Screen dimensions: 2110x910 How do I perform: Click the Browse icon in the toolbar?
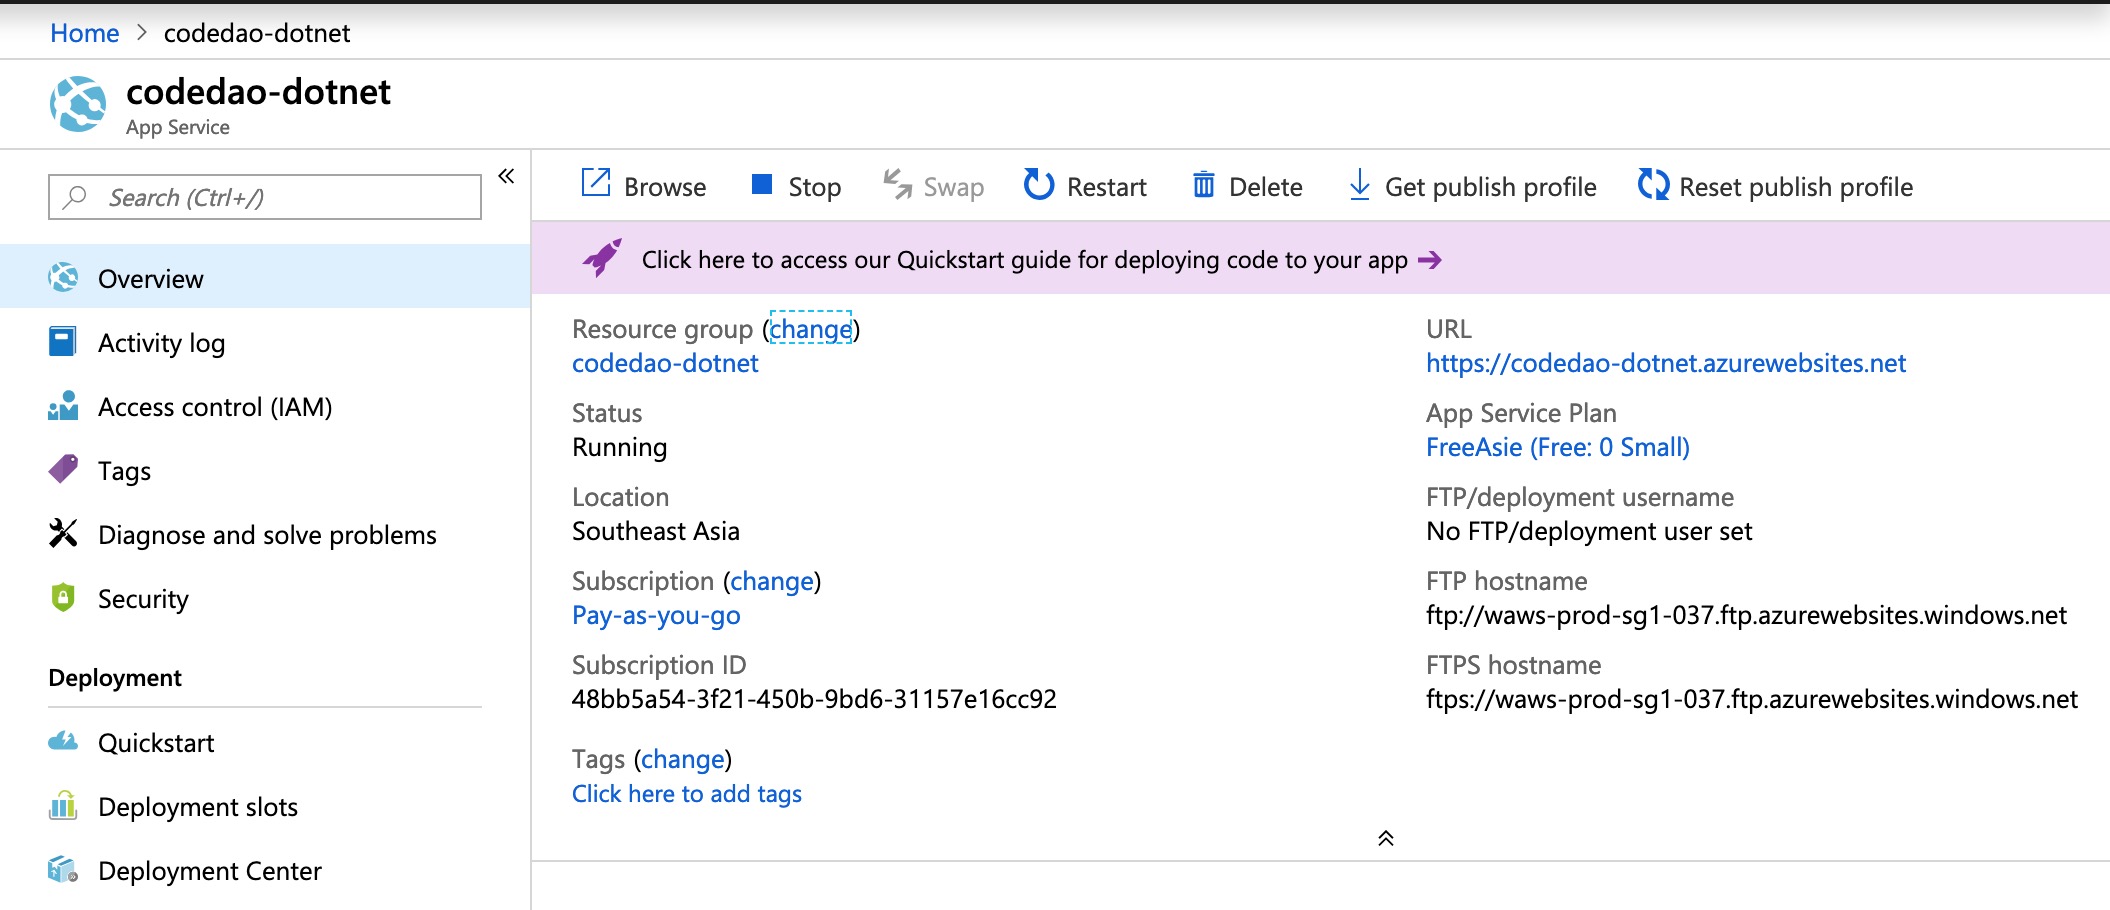(x=596, y=184)
